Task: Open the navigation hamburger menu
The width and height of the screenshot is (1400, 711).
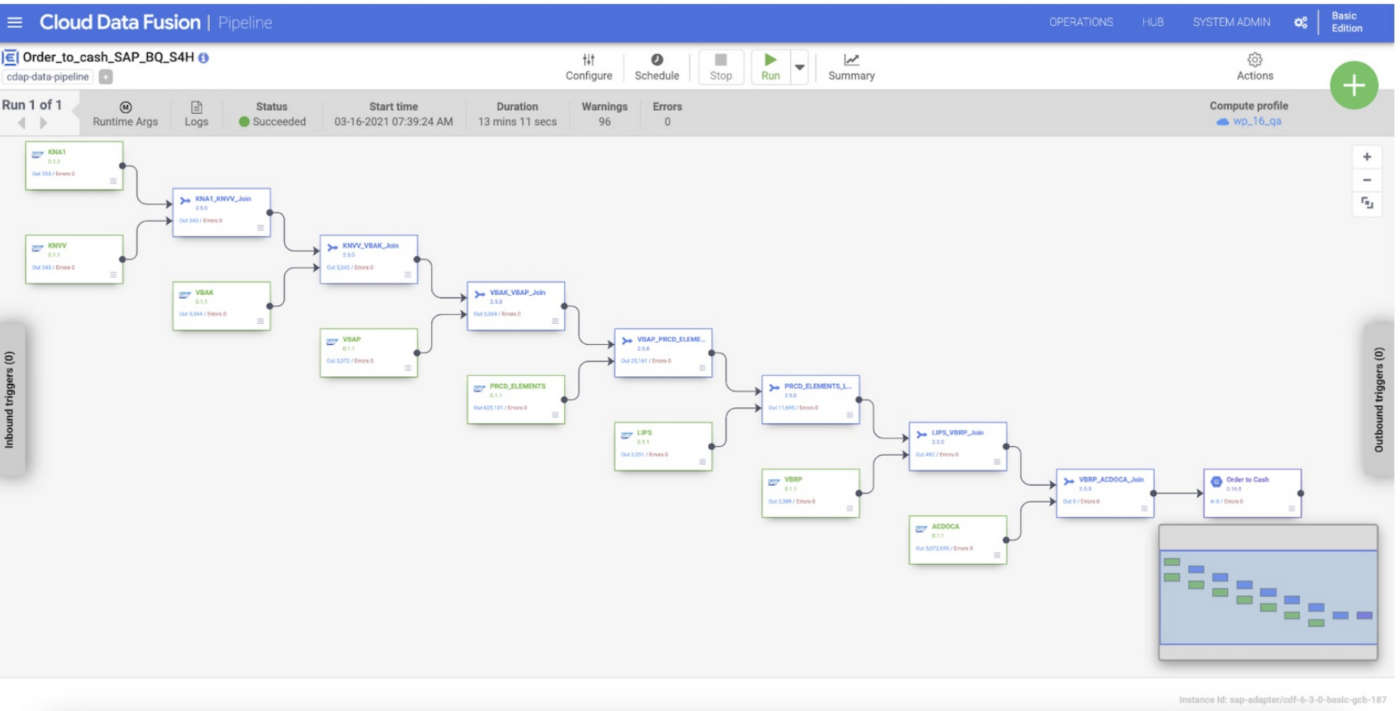Action: pyautogui.click(x=15, y=21)
